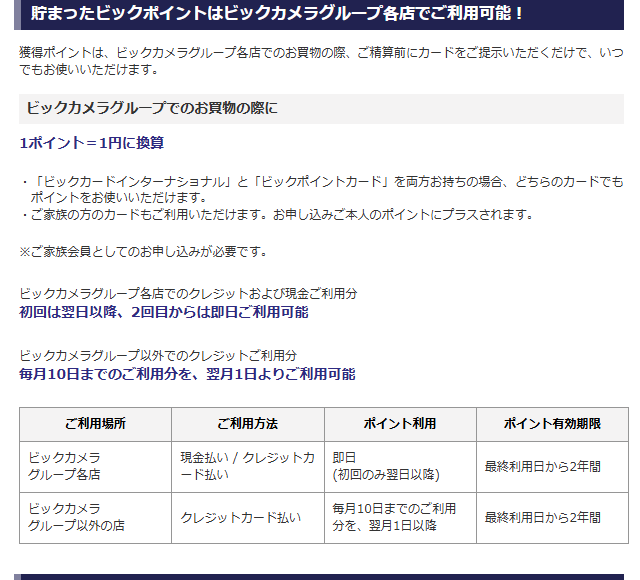Click the bold text '初回は翌日以降、2回目からは即日ご利用可能'
640x580 pixels.
164,312
